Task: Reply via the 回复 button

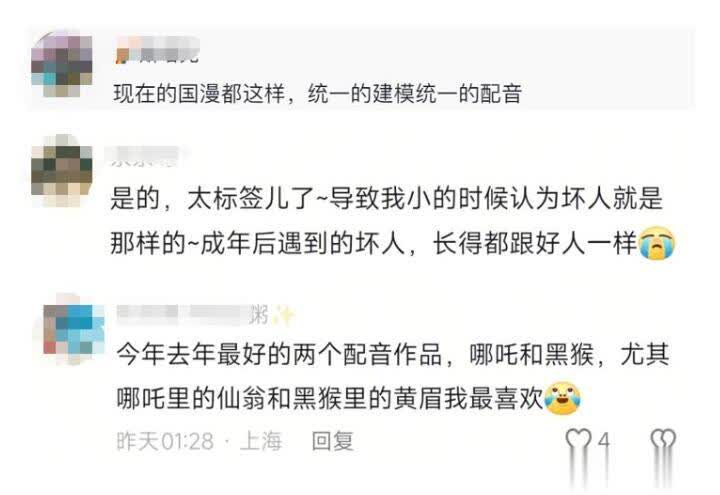Action: coord(332,441)
